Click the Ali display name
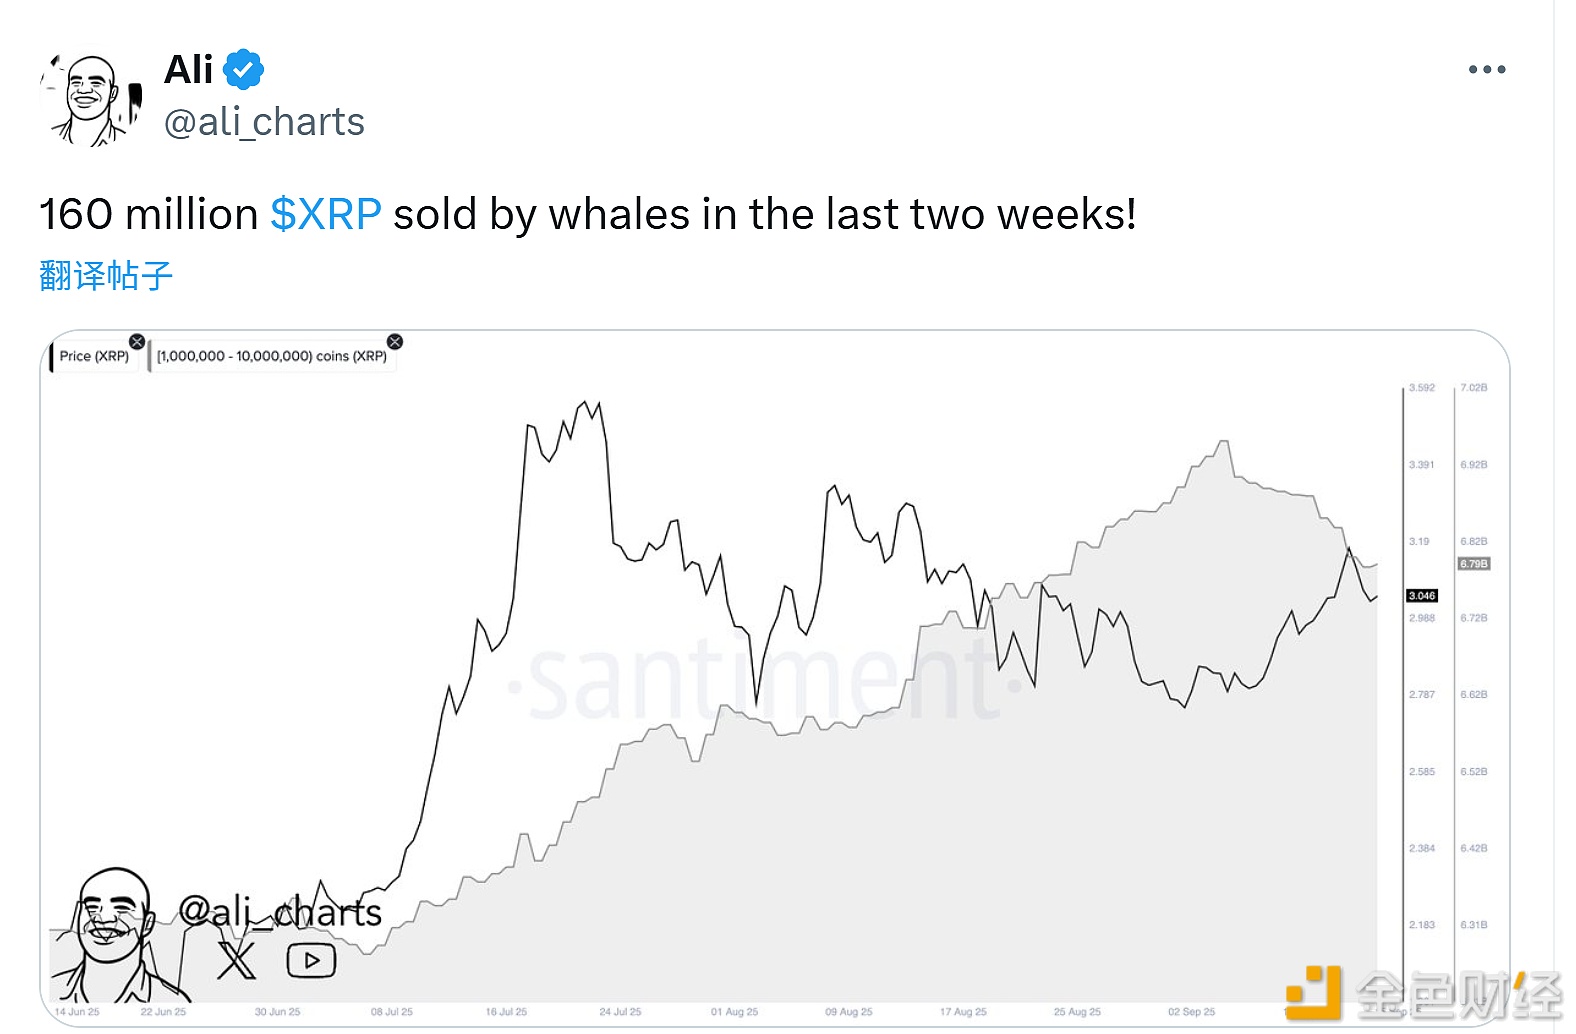This screenshot has width=1576, height=1034. [x=189, y=70]
